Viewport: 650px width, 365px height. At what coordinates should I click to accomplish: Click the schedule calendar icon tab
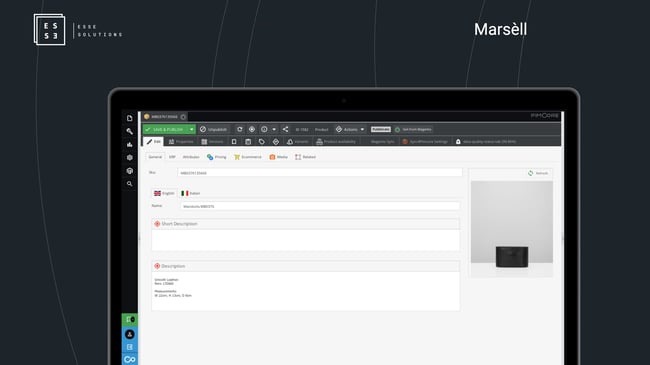click(248, 142)
